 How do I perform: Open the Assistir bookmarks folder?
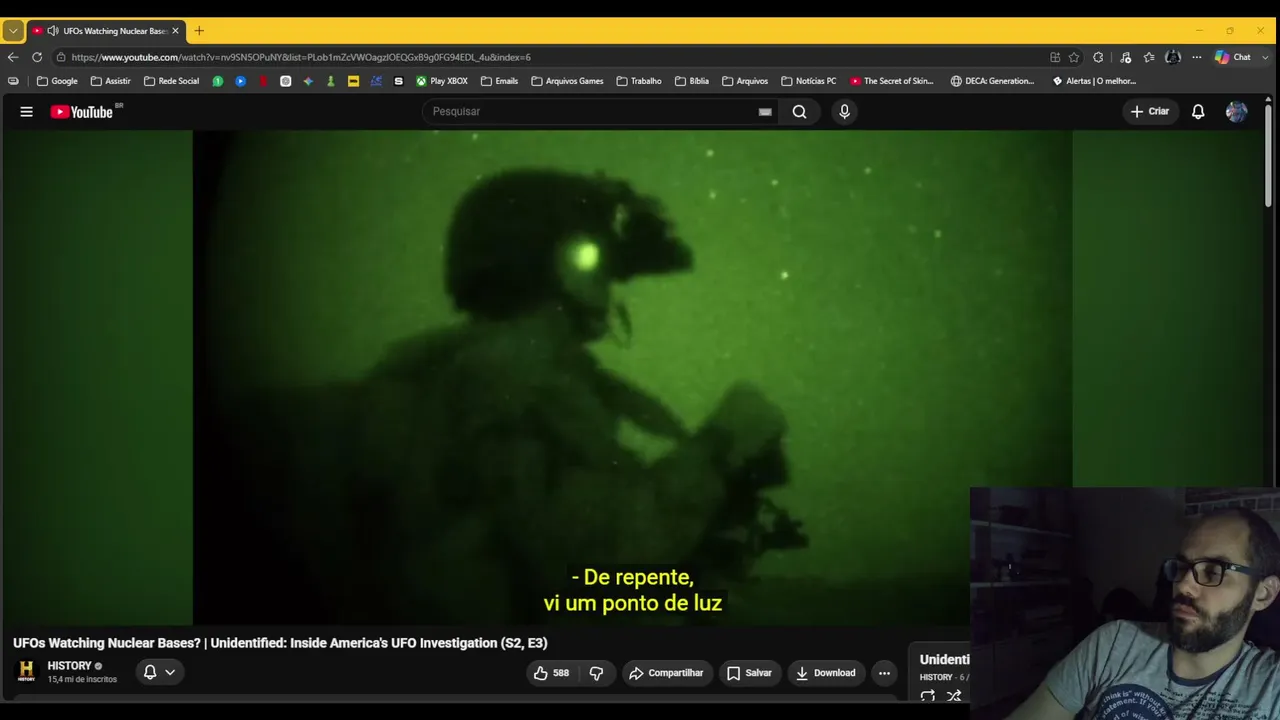tap(110, 81)
